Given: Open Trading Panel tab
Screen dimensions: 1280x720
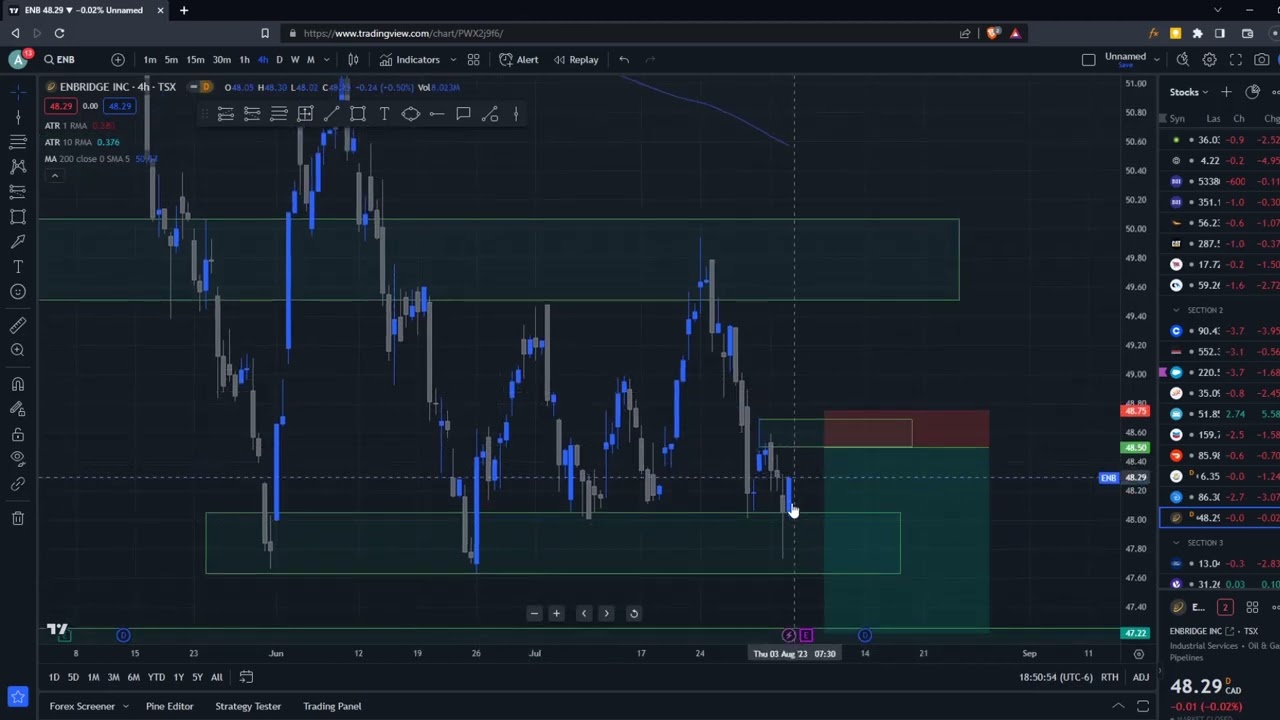Looking at the screenshot, I should pos(332,706).
